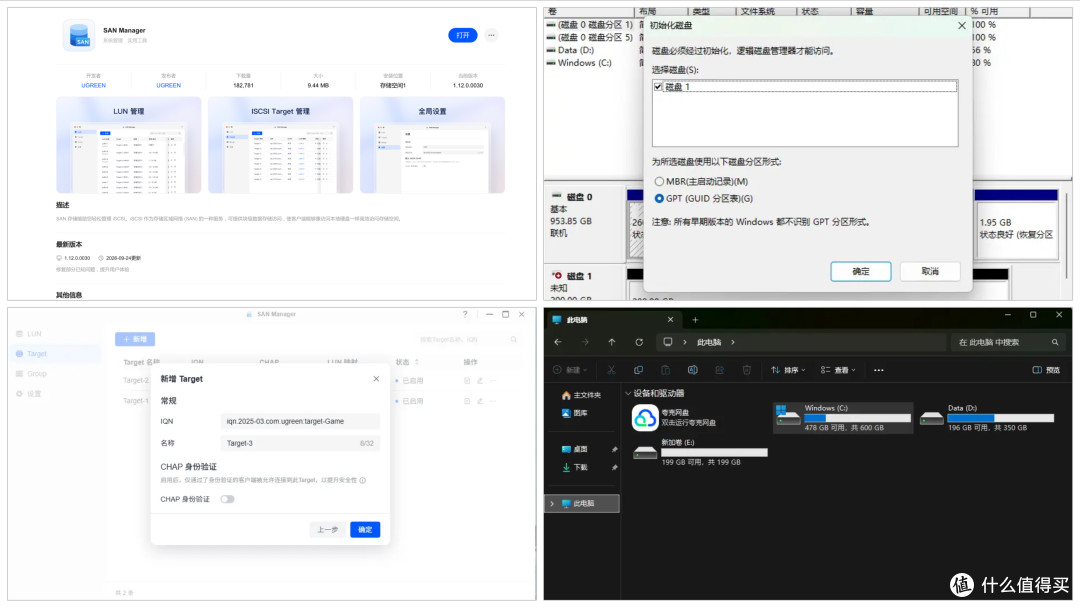Collapse the 设备和驱动器 group
This screenshot has height=608, width=1080.
point(627,393)
